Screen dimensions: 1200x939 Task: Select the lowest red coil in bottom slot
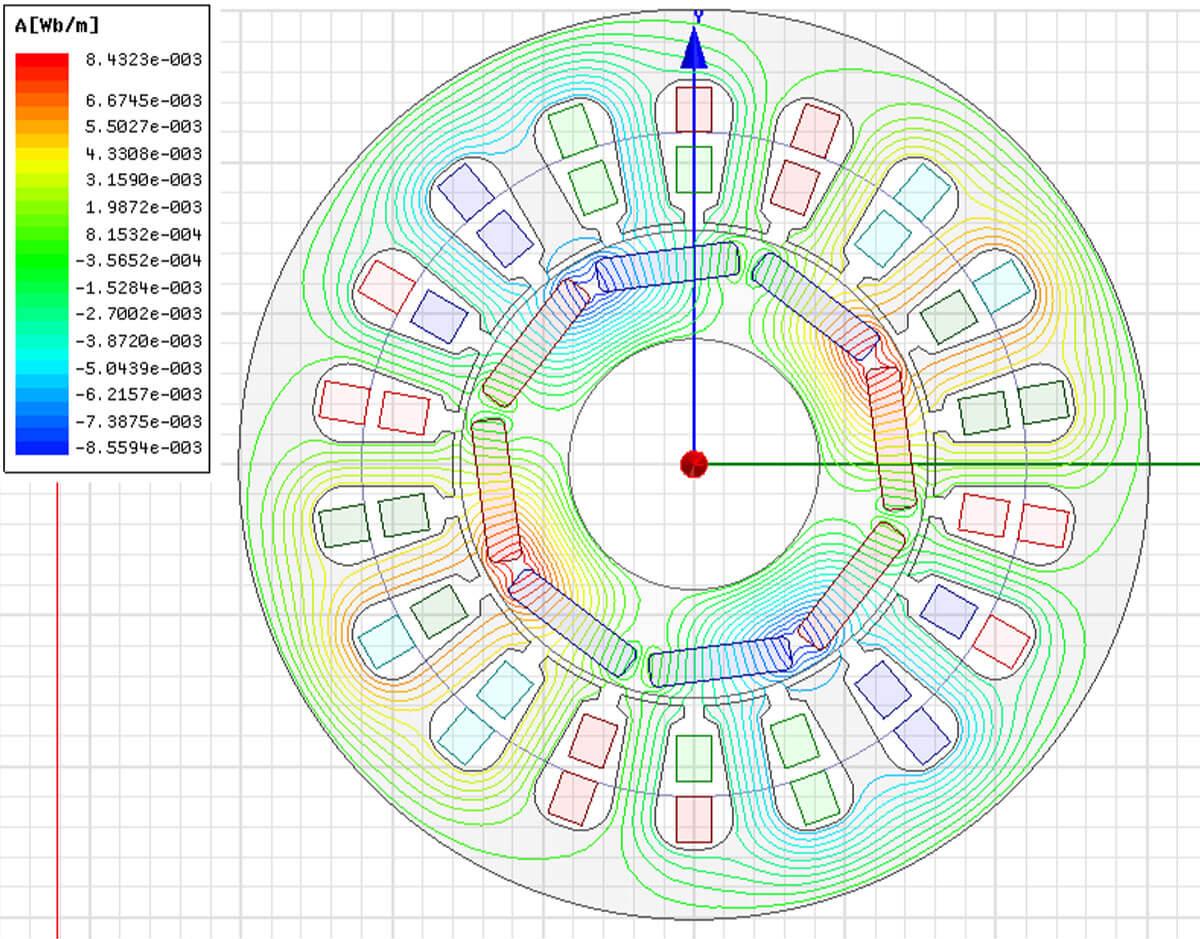pyautogui.click(x=693, y=820)
